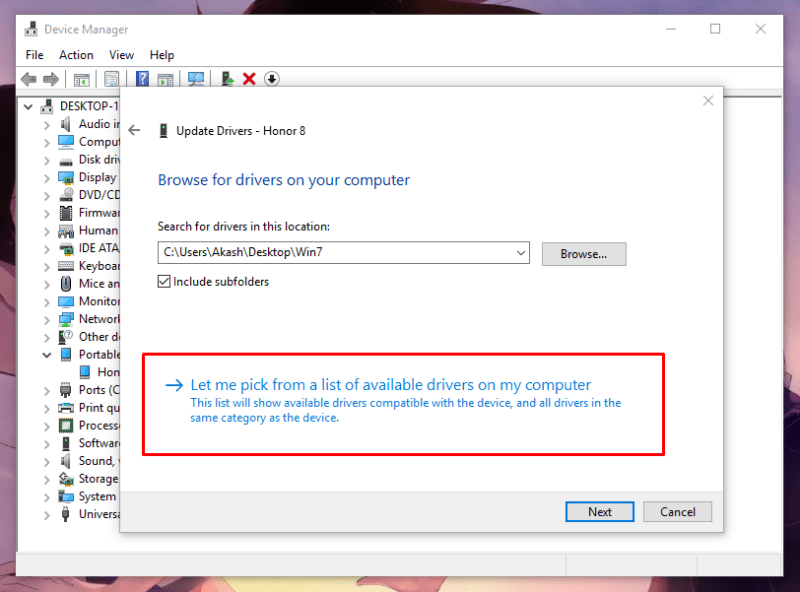Open the driver location dropdown arrow
This screenshot has height=592, width=800.
[520, 253]
